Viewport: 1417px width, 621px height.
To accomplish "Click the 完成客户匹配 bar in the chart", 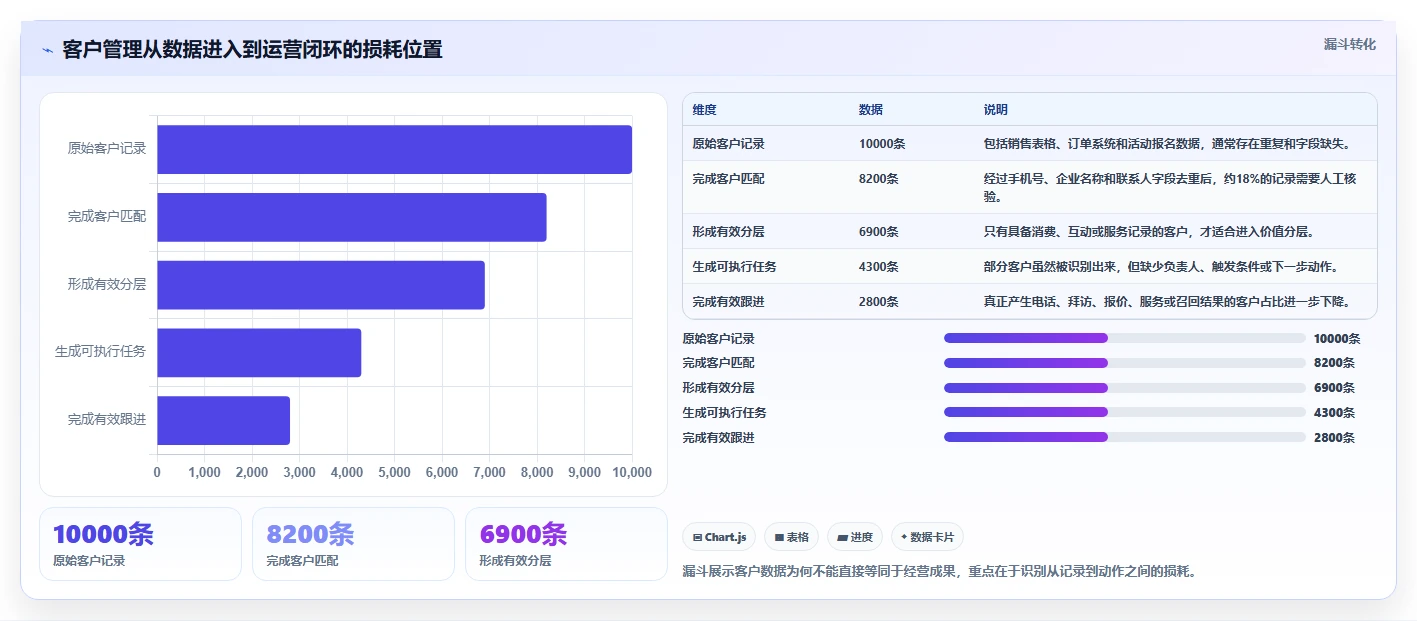I will point(352,217).
